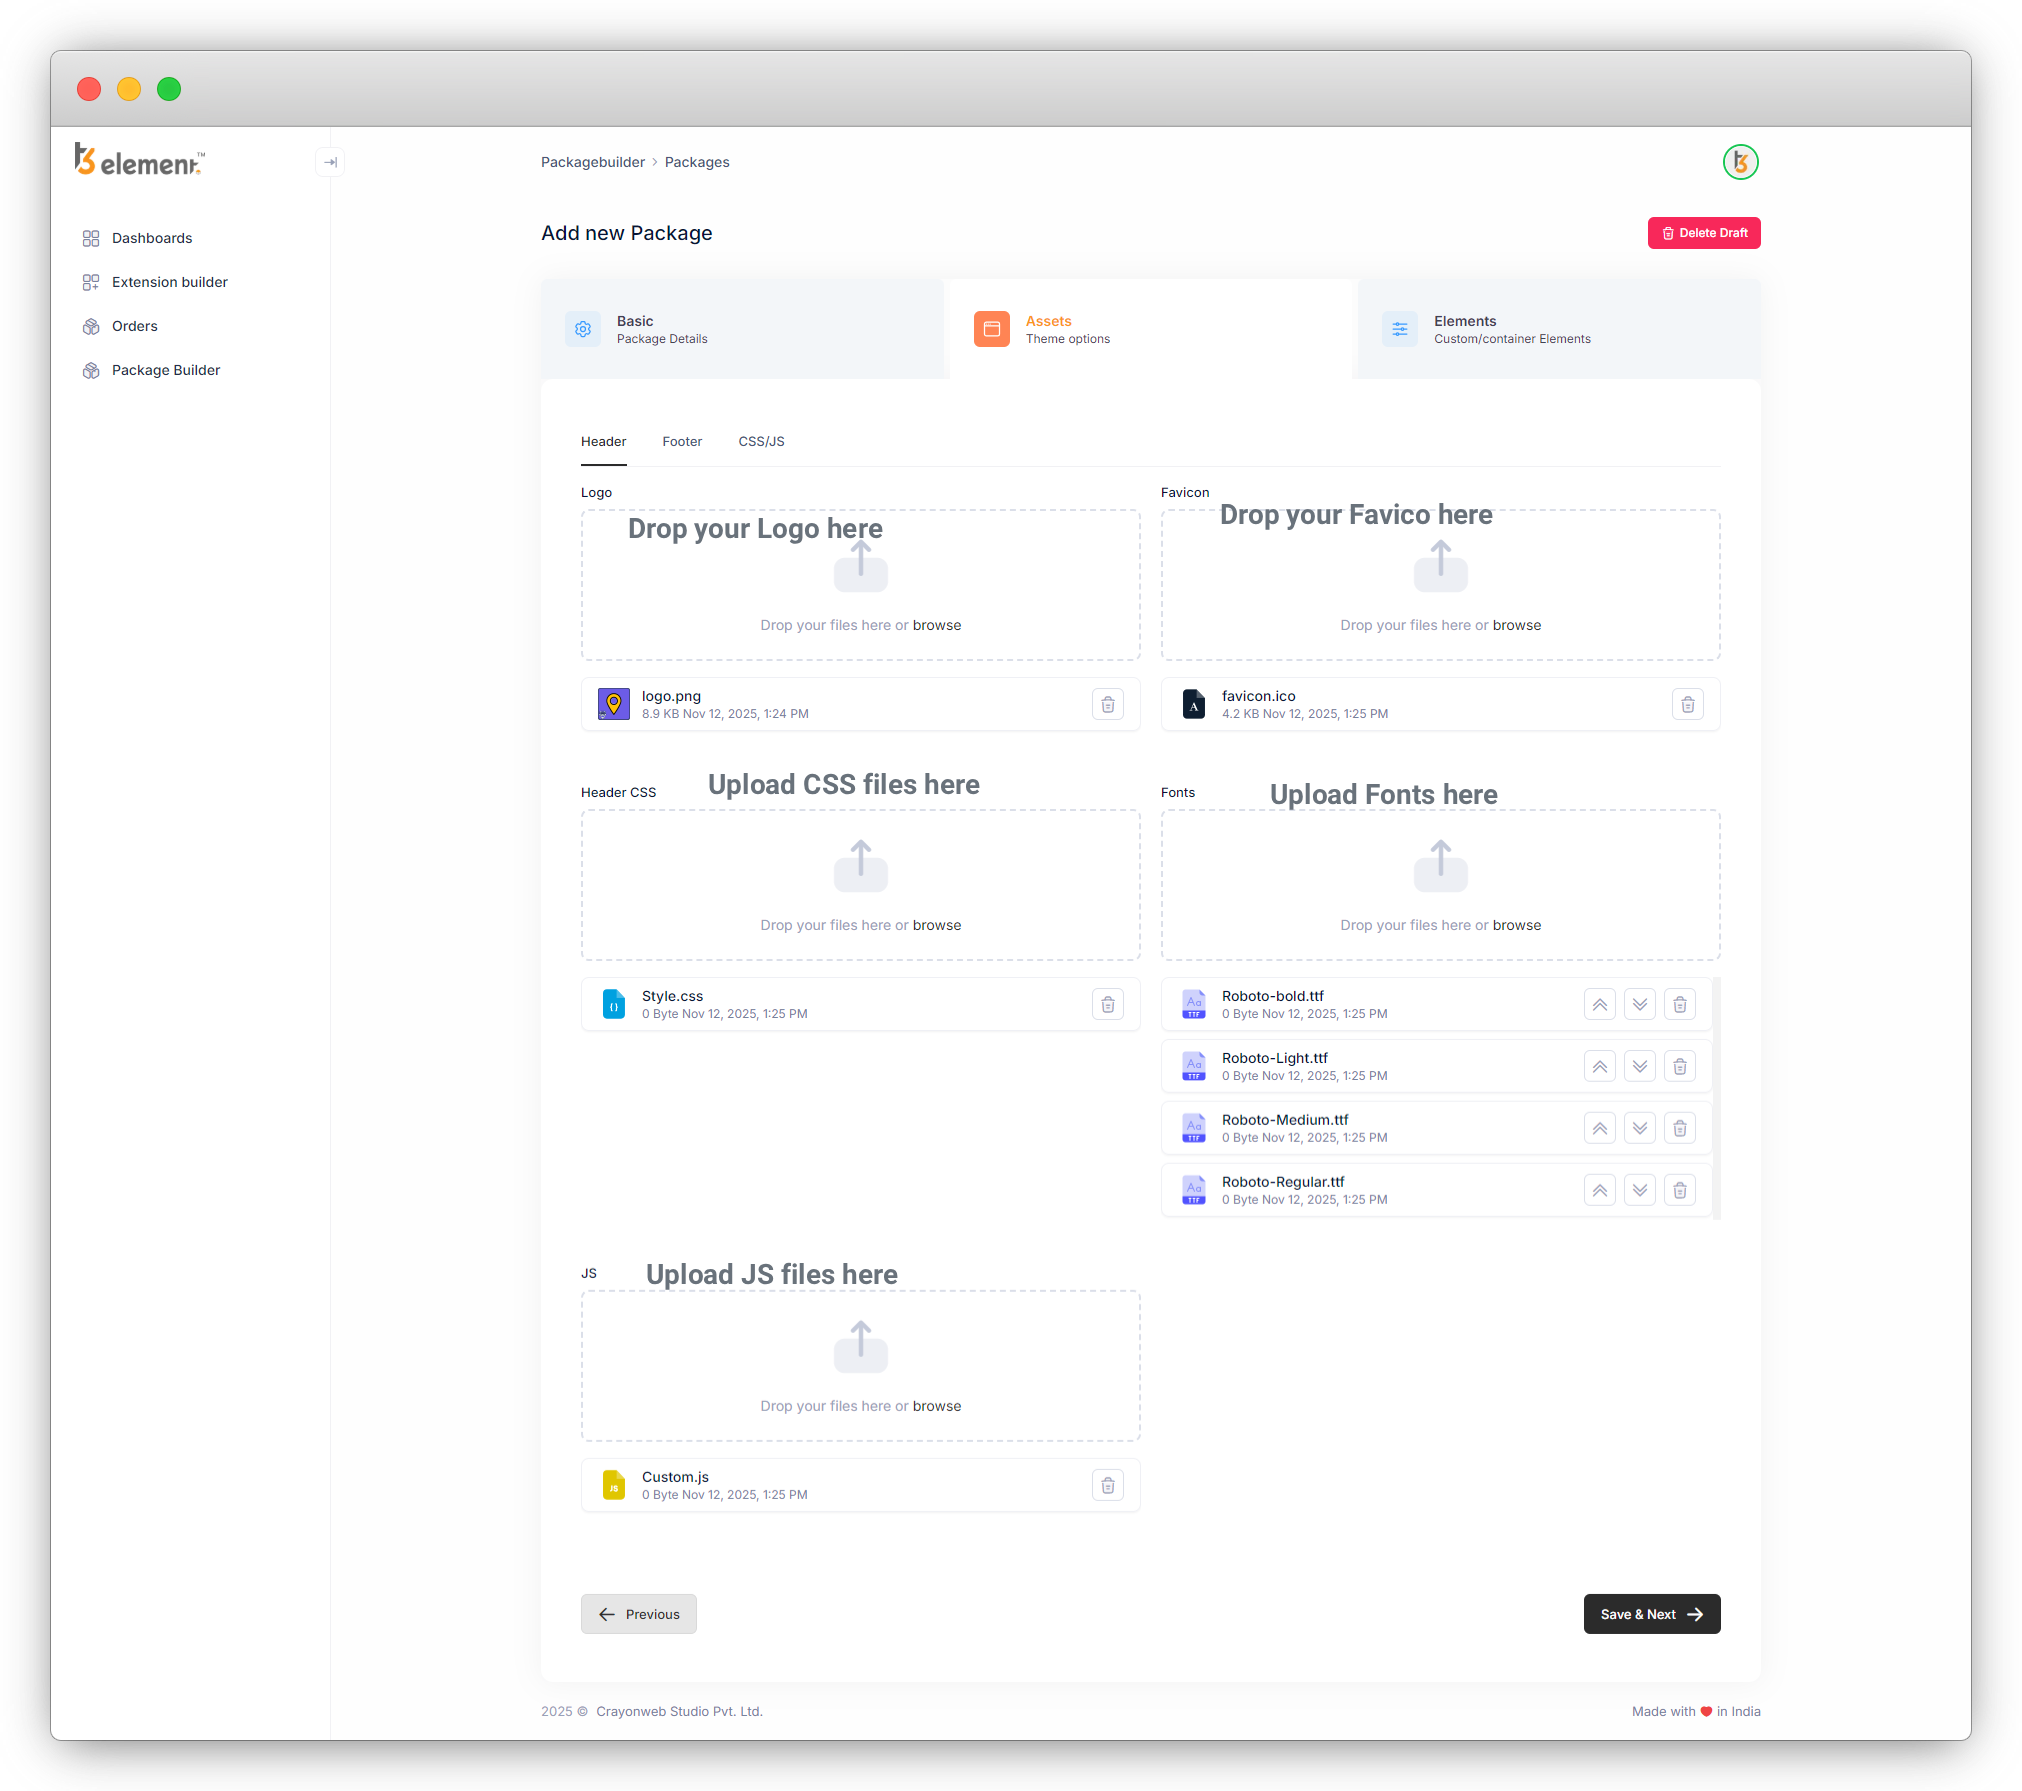
Task: Delete the logo.png file
Action: (x=1107, y=704)
